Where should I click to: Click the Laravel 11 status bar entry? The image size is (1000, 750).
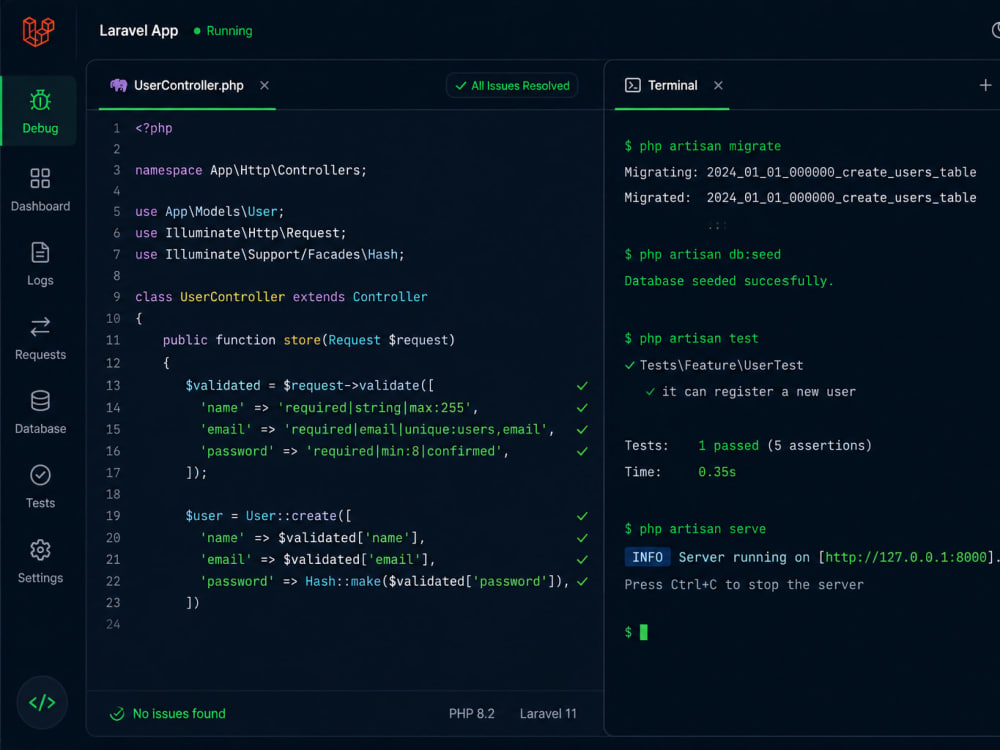coord(548,714)
